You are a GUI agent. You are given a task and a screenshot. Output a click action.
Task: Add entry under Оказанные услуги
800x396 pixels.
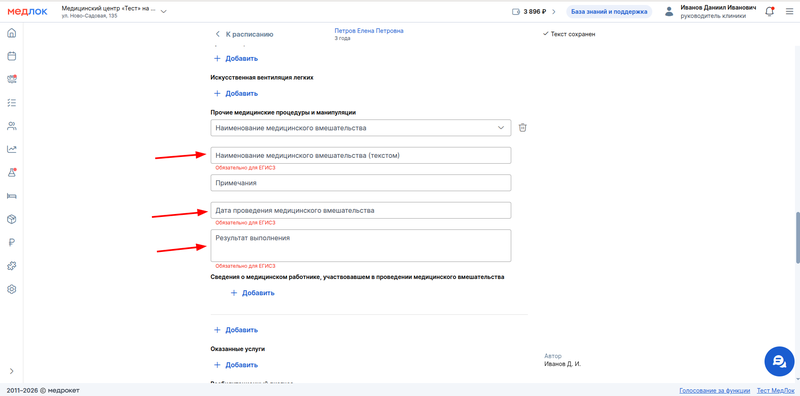click(x=236, y=365)
